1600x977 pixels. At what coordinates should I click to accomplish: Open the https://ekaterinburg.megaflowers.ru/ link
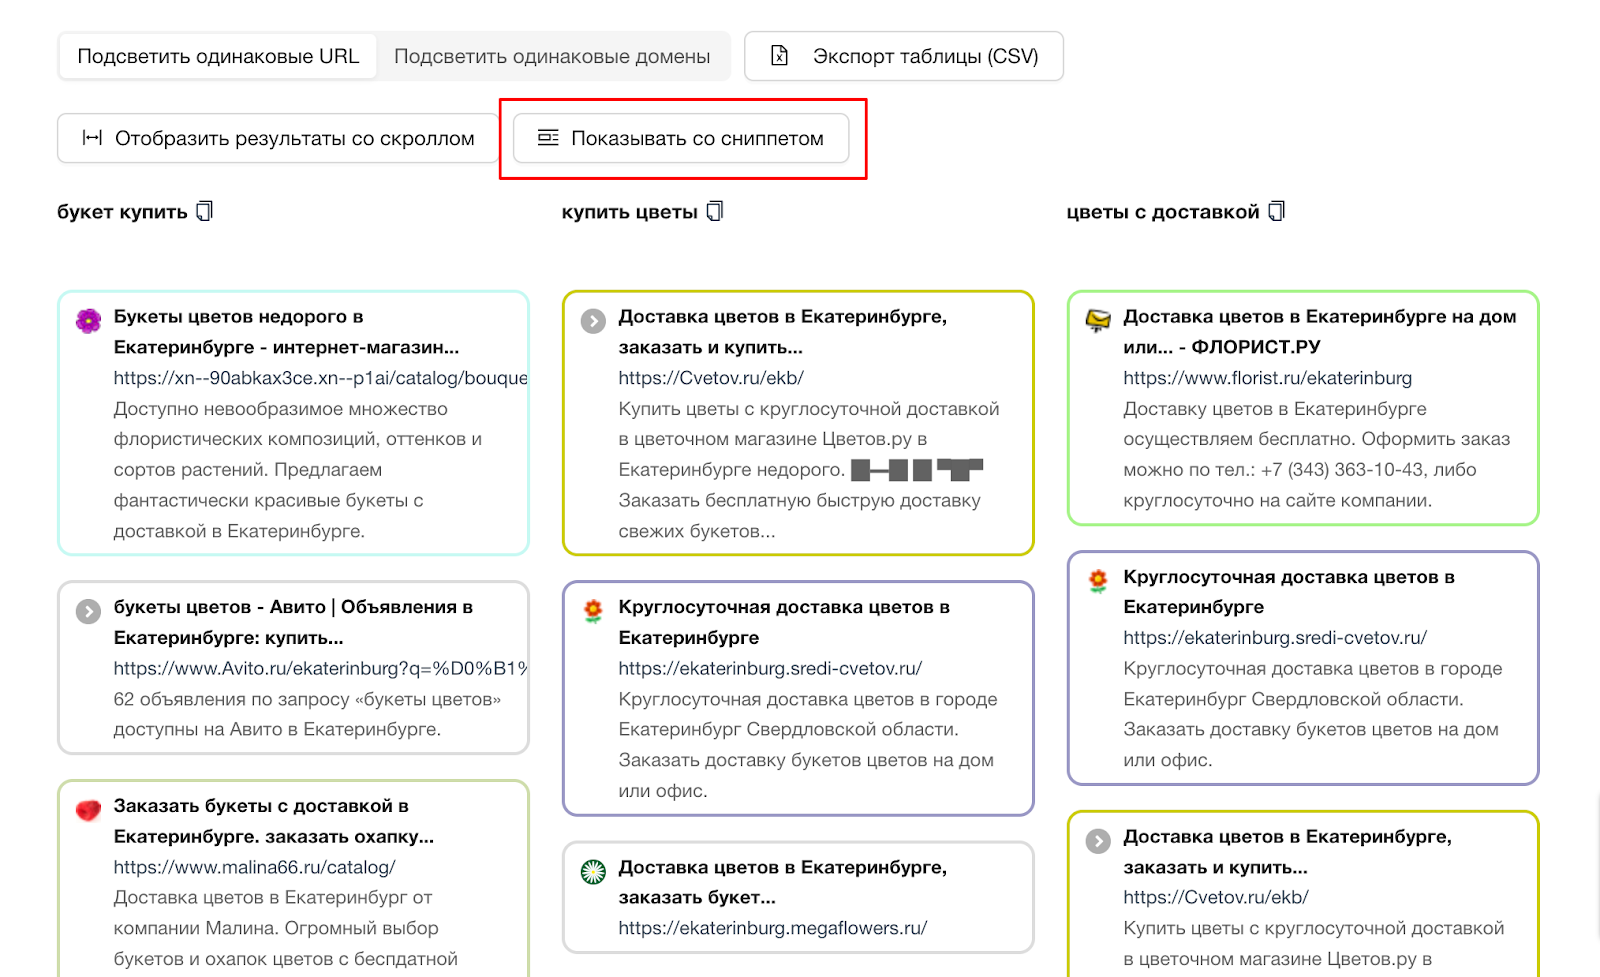click(773, 928)
